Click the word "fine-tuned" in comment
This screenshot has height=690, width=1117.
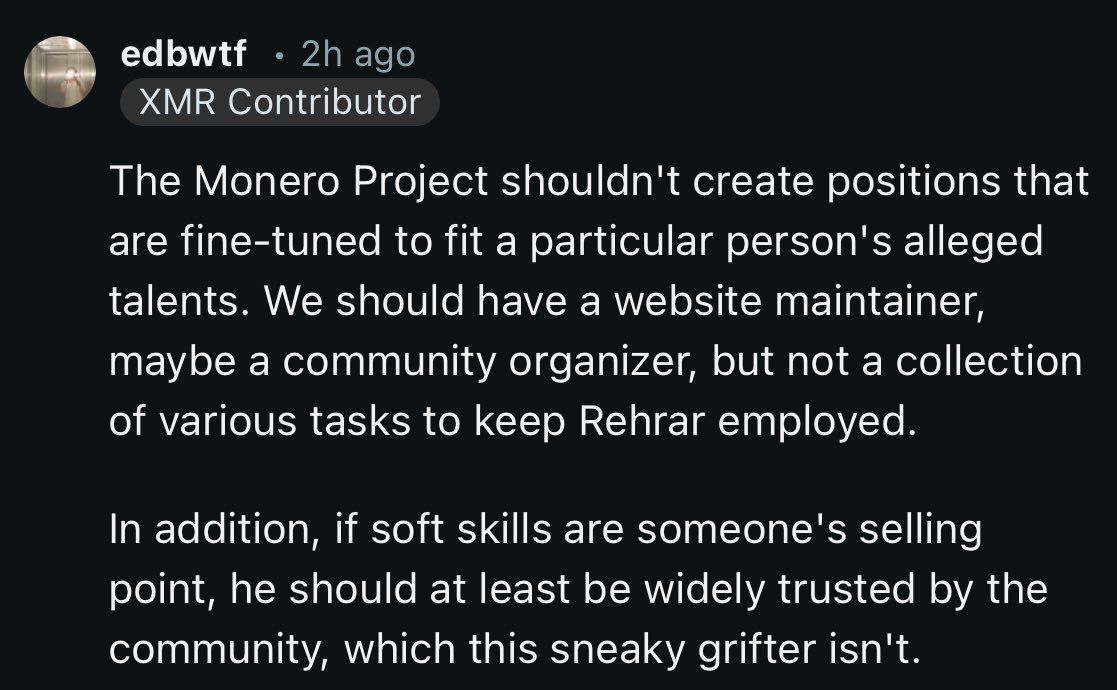tap(281, 241)
